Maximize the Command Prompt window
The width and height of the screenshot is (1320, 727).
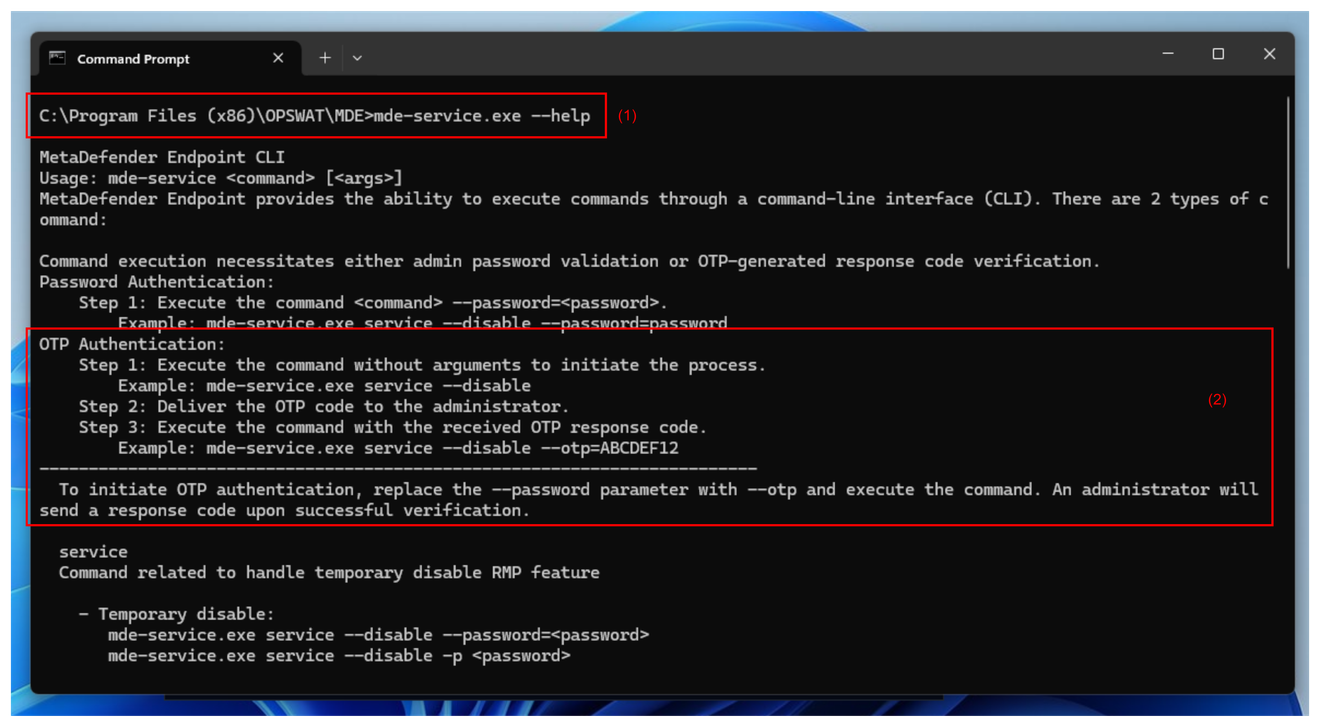(1218, 54)
